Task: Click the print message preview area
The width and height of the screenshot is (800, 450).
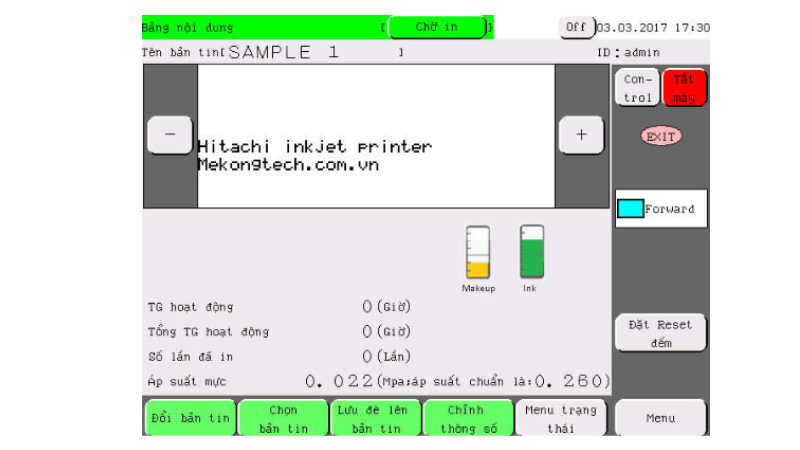Action: click(376, 136)
